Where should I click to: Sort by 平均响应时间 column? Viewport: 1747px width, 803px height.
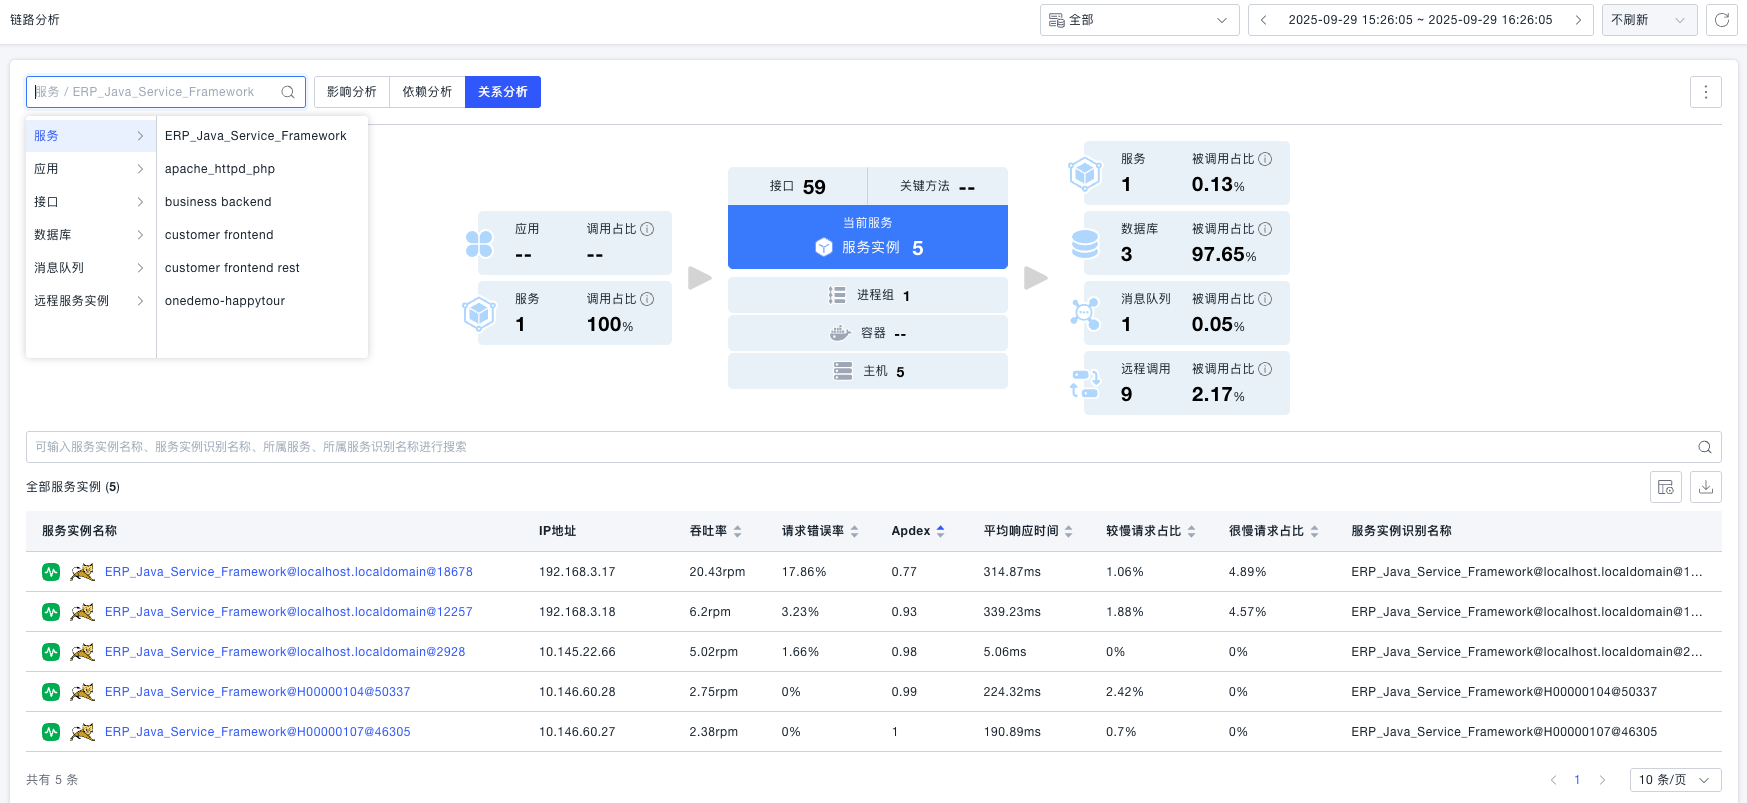[x=1068, y=531]
